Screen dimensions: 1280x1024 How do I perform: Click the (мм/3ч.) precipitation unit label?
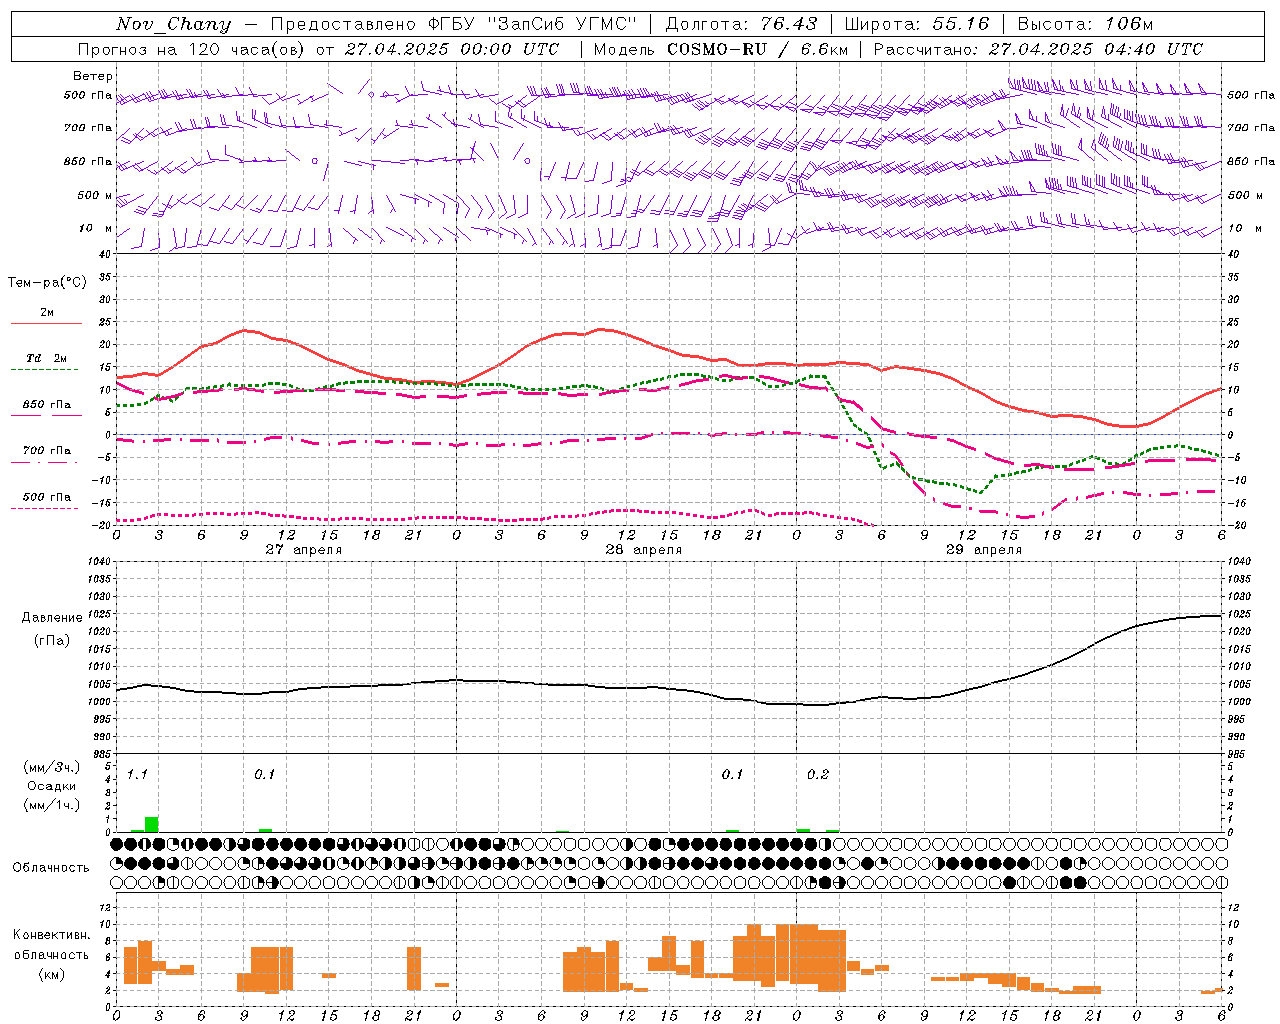click(52, 768)
